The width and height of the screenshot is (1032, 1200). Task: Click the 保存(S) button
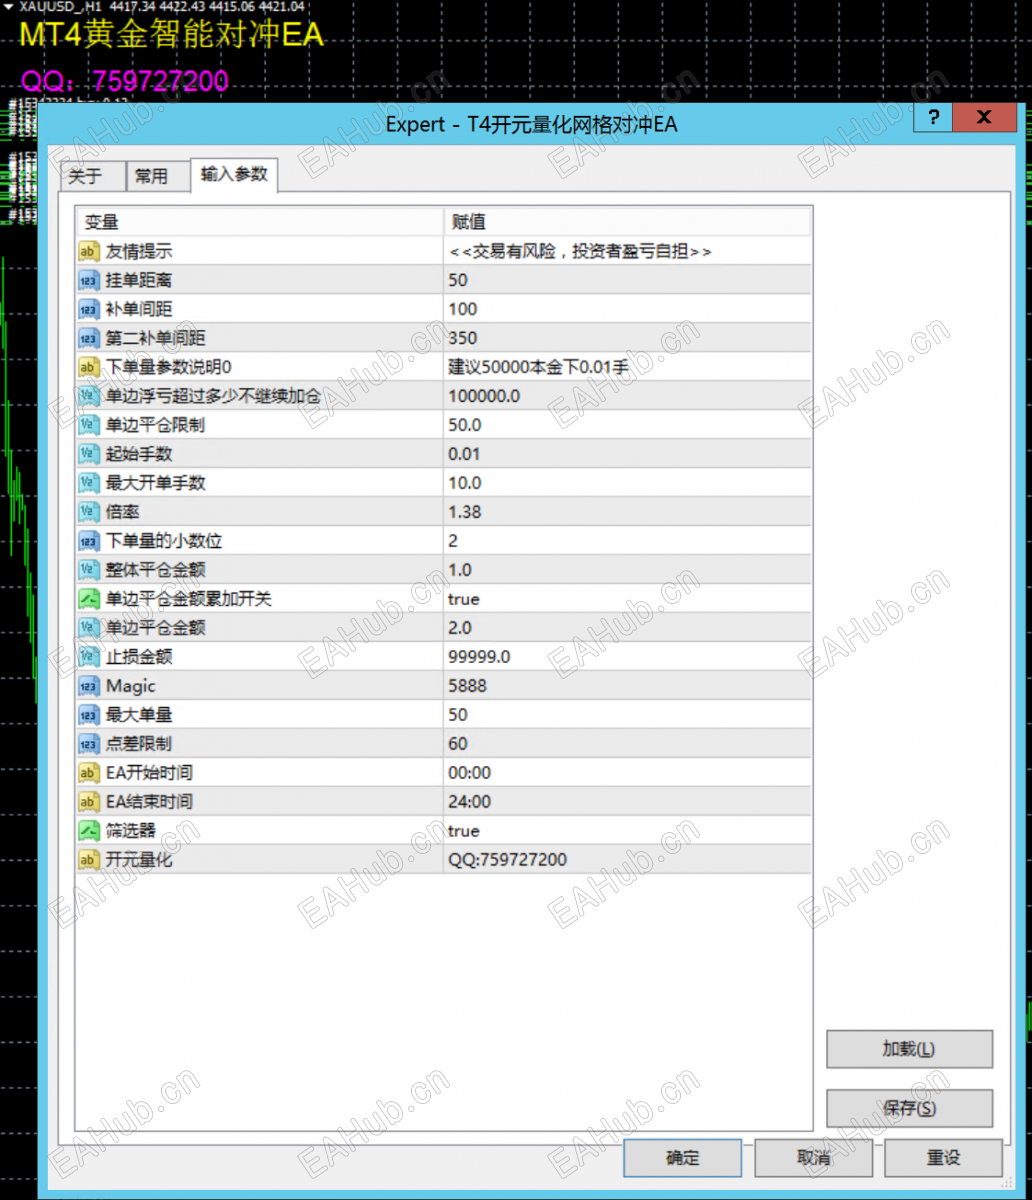[x=909, y=1108]
